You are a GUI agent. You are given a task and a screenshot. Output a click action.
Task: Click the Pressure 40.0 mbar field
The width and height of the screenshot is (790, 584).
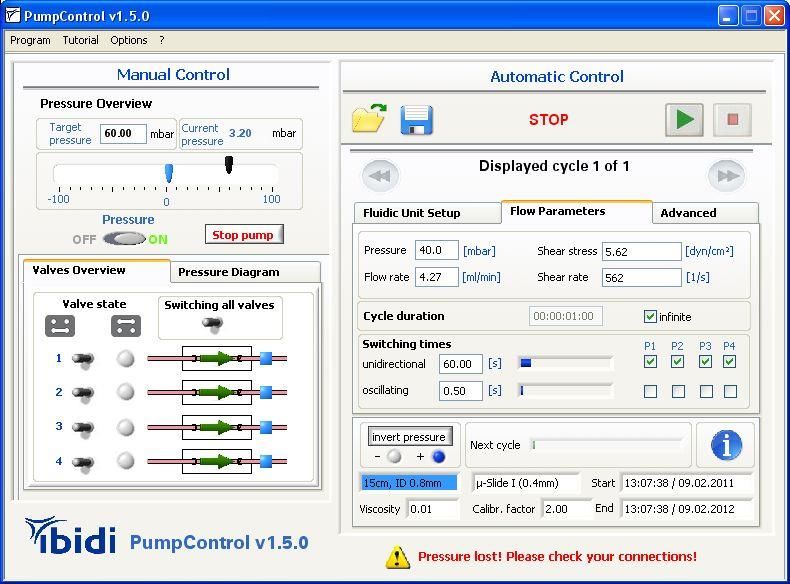436,250
